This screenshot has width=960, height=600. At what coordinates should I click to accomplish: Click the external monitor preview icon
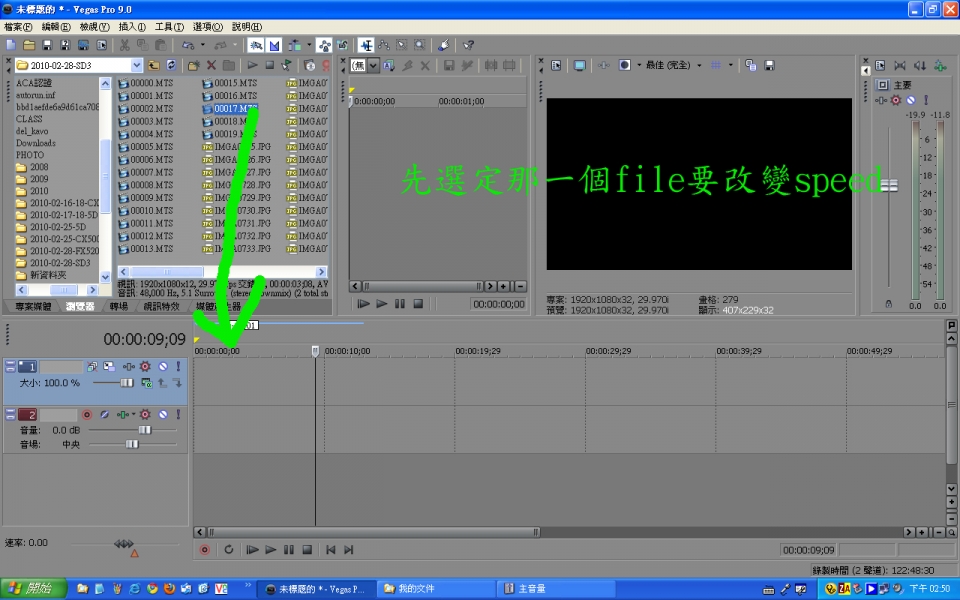(x=579, y=65)
